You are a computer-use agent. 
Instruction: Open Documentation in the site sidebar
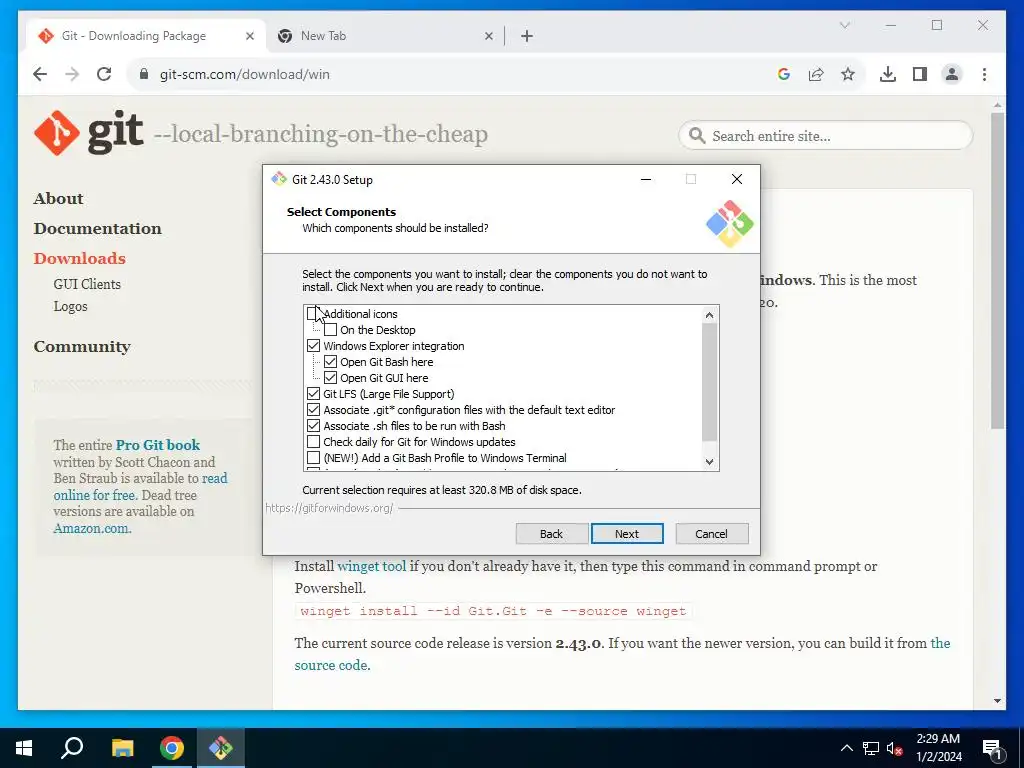[x=98, y=229]
